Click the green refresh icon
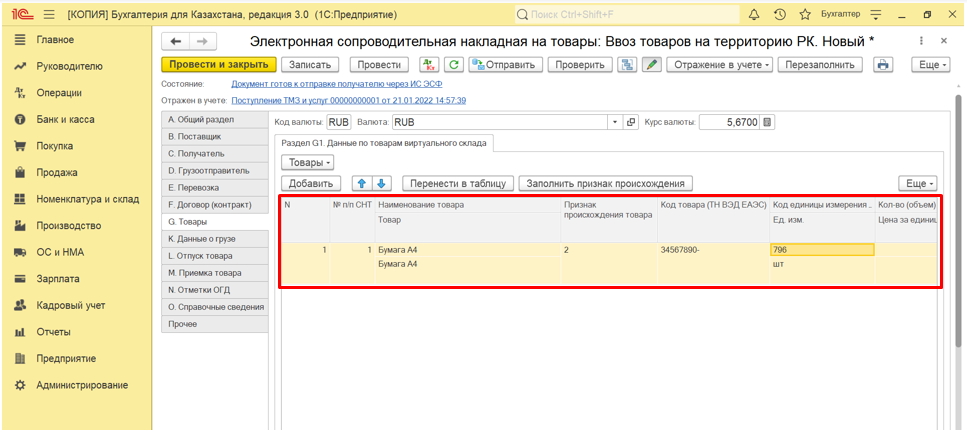Viewport: 967px width, 439px height. (x=453, y=65)
